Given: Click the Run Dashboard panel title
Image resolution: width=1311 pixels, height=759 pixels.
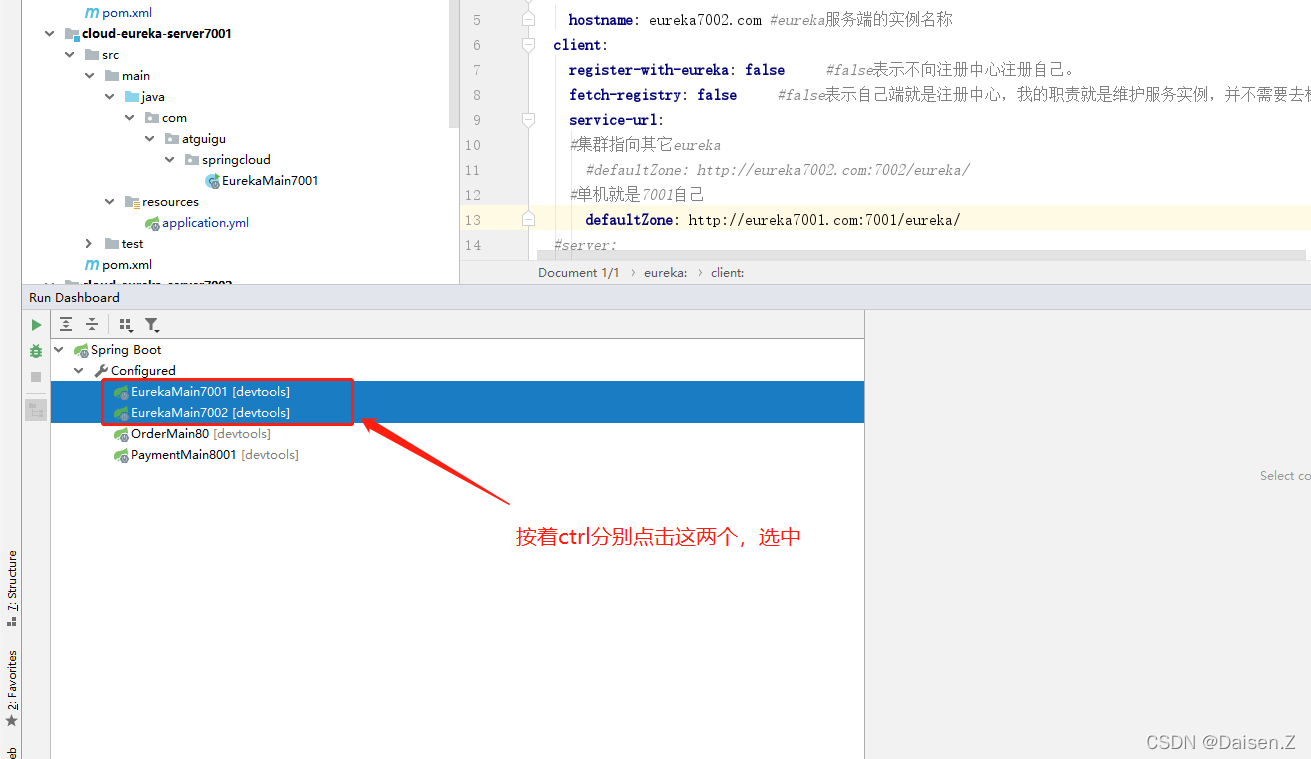Looking at the screenshot, I should 74,297.
